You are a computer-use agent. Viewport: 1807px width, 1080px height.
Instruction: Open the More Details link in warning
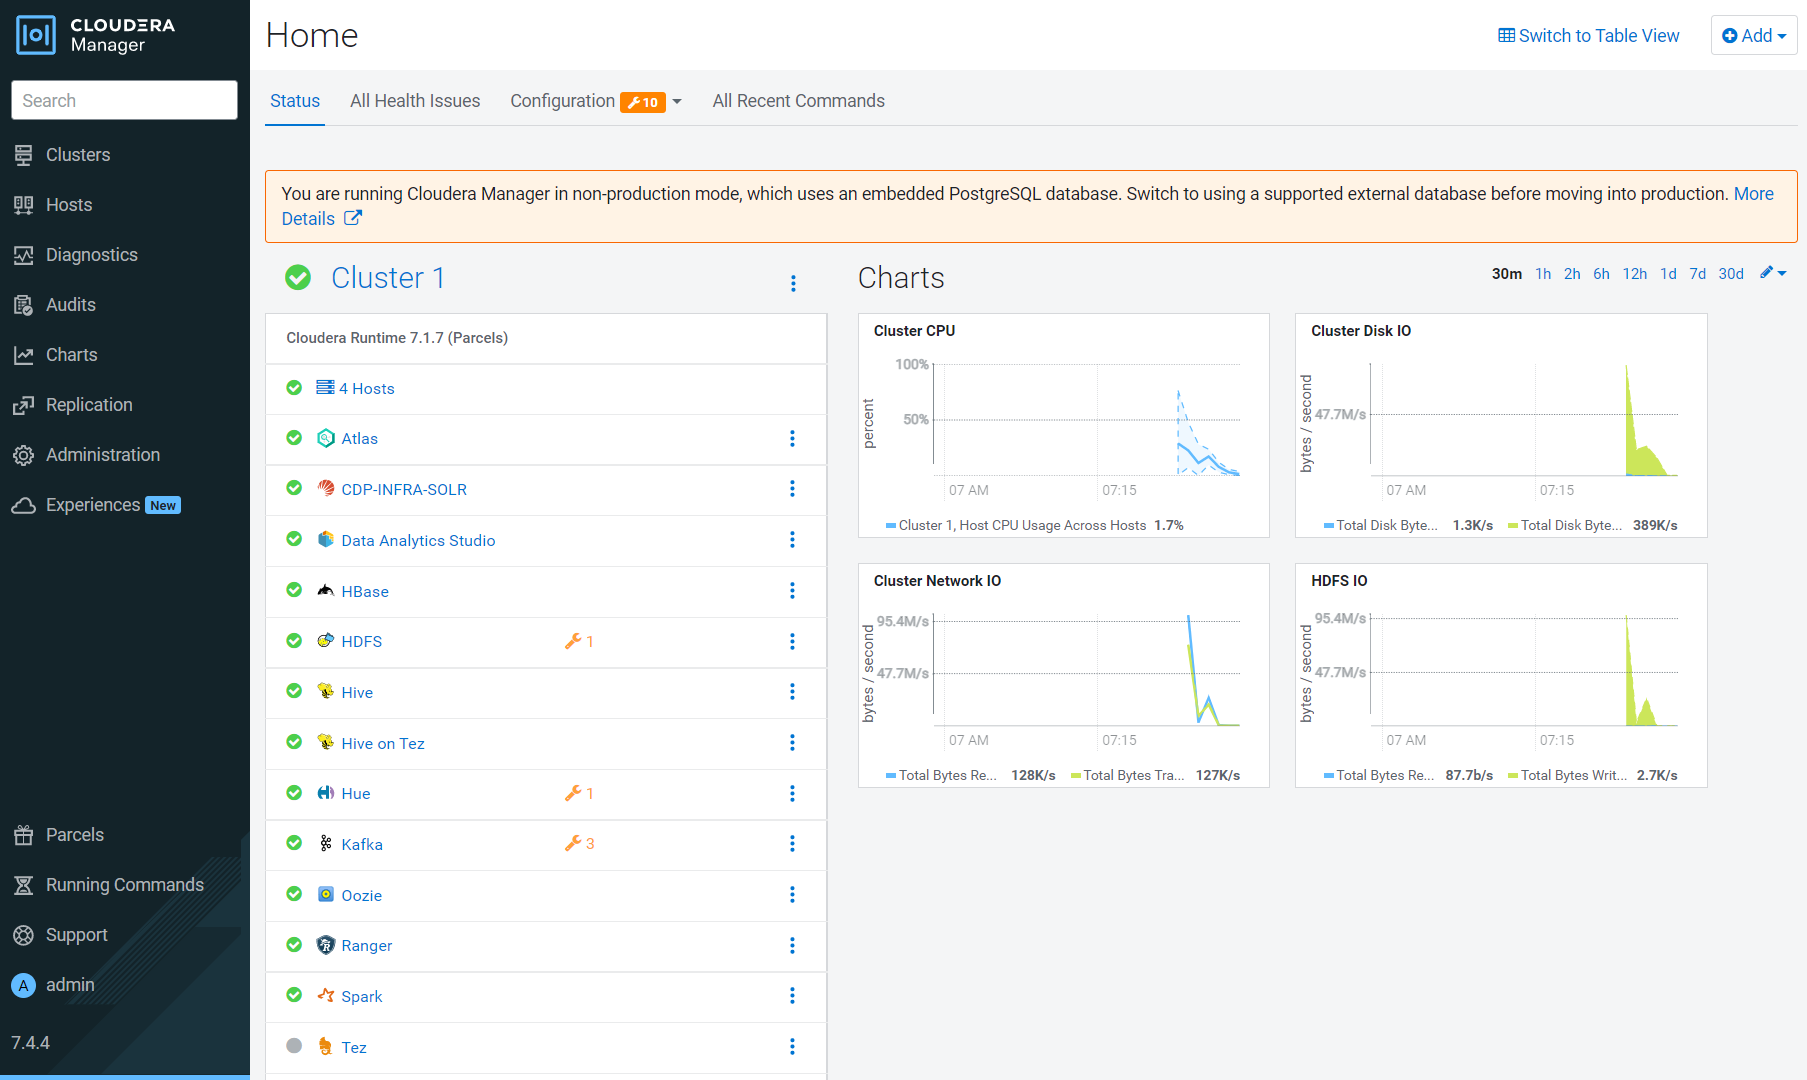[x=1754, y=193]
